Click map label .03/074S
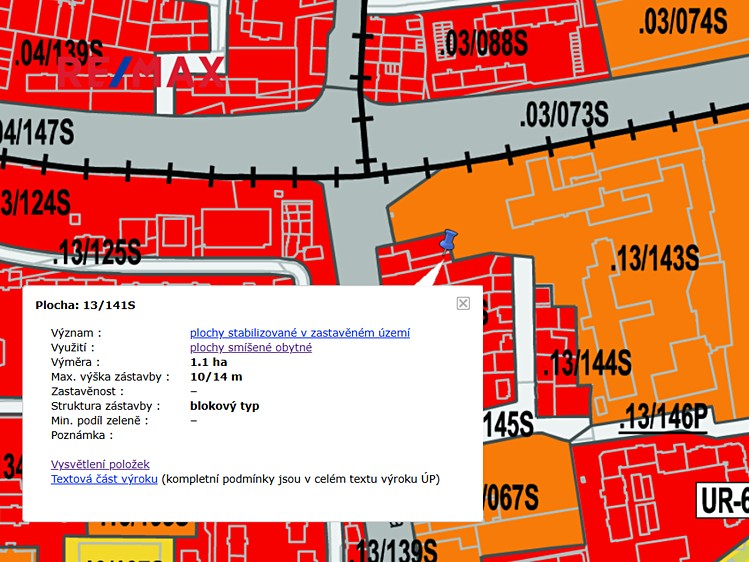 point(683,21)
